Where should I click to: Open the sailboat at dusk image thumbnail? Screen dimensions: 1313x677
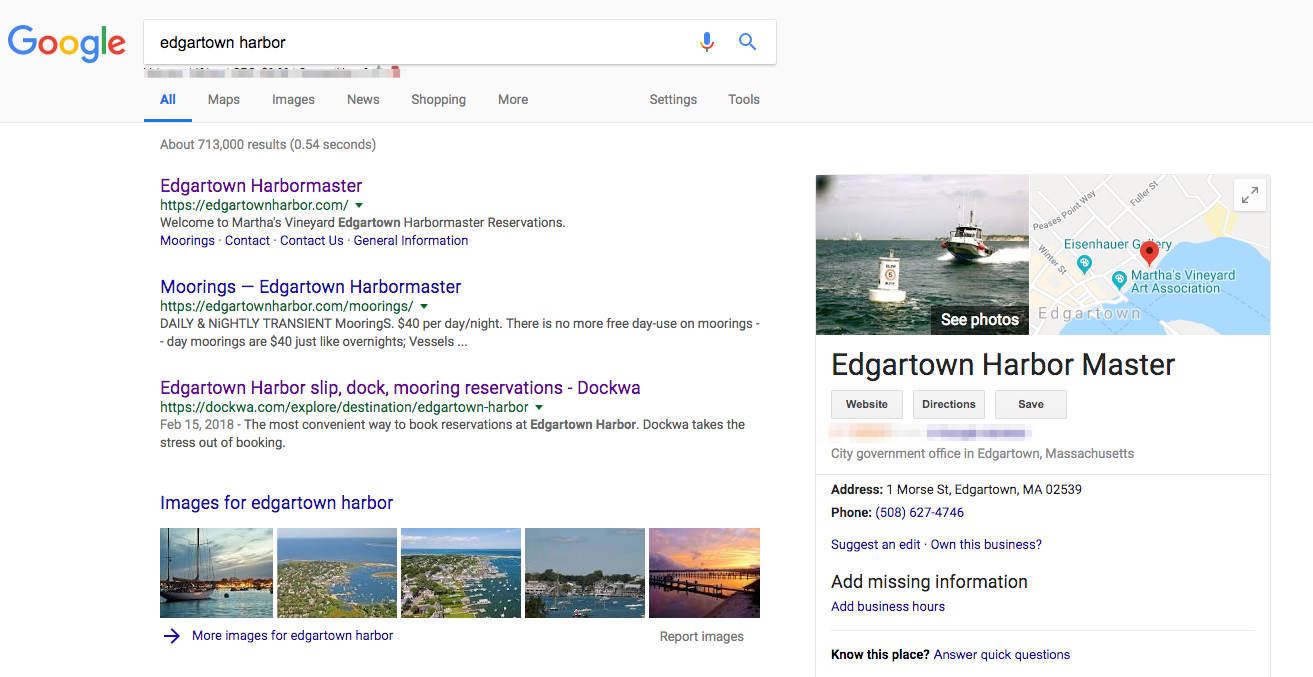(x=216, y=573)
